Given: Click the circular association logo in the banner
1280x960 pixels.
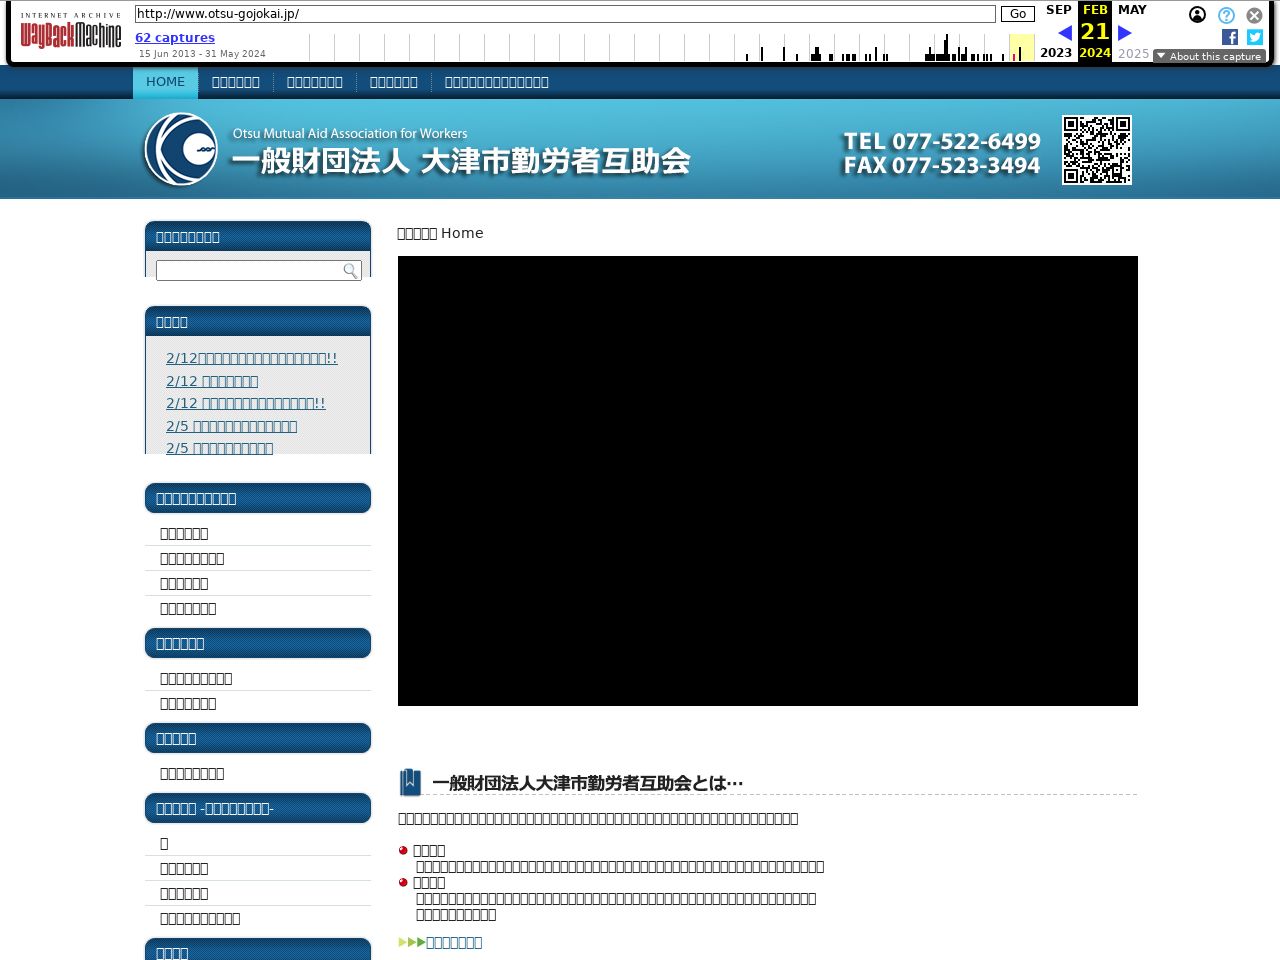Looking at the screenshot, I should click(x=180, y=149).
